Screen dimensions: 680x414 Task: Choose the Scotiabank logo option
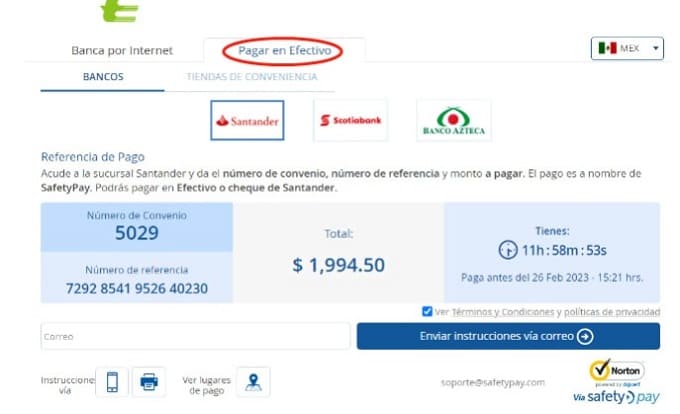point(350,121)
